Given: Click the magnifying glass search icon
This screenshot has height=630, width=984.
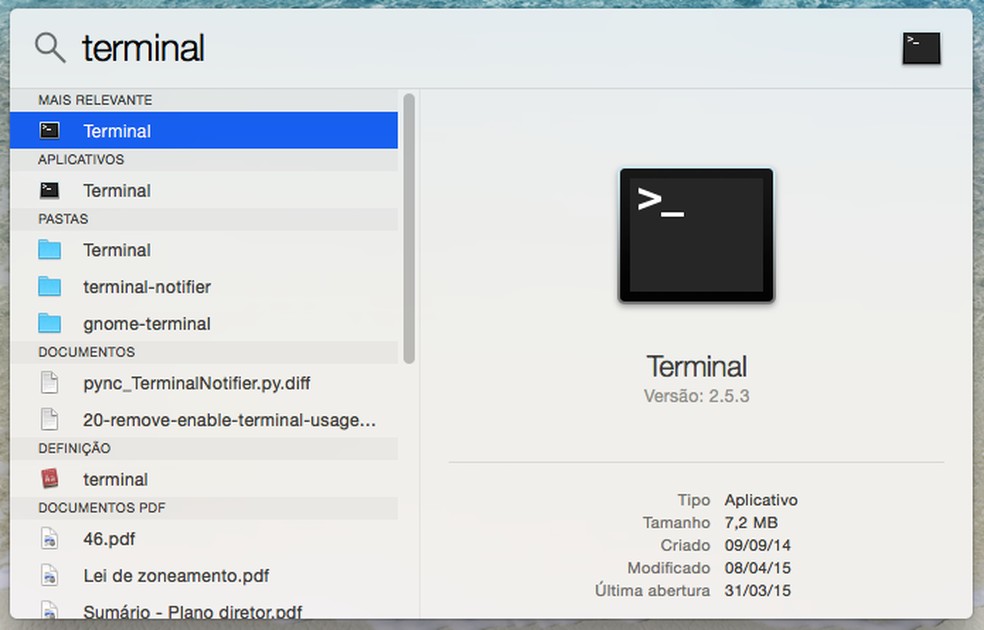Looking at the screenshot, I should 47,47.
